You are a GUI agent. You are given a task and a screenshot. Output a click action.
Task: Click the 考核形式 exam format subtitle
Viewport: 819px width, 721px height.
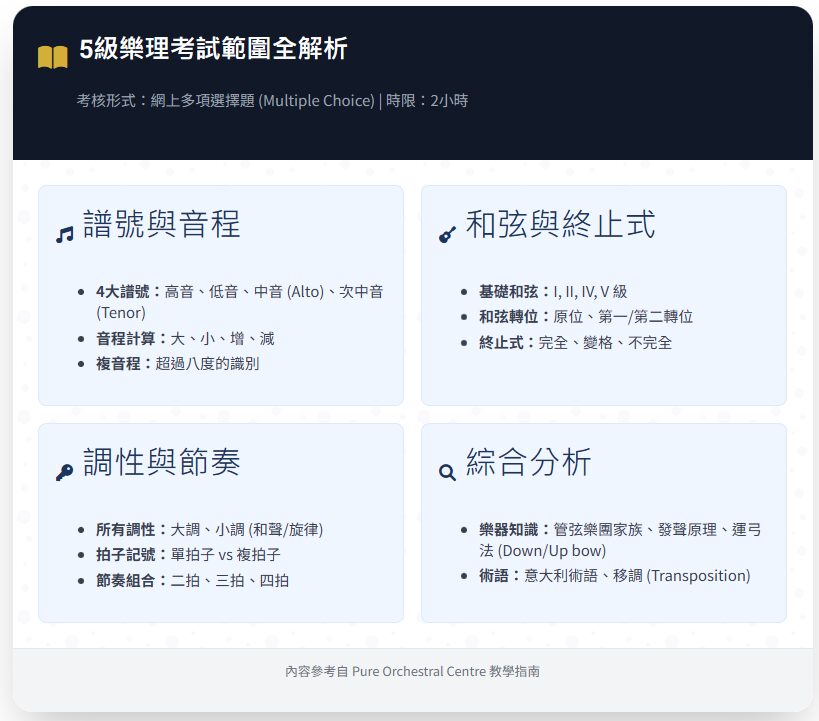point(272,101)
